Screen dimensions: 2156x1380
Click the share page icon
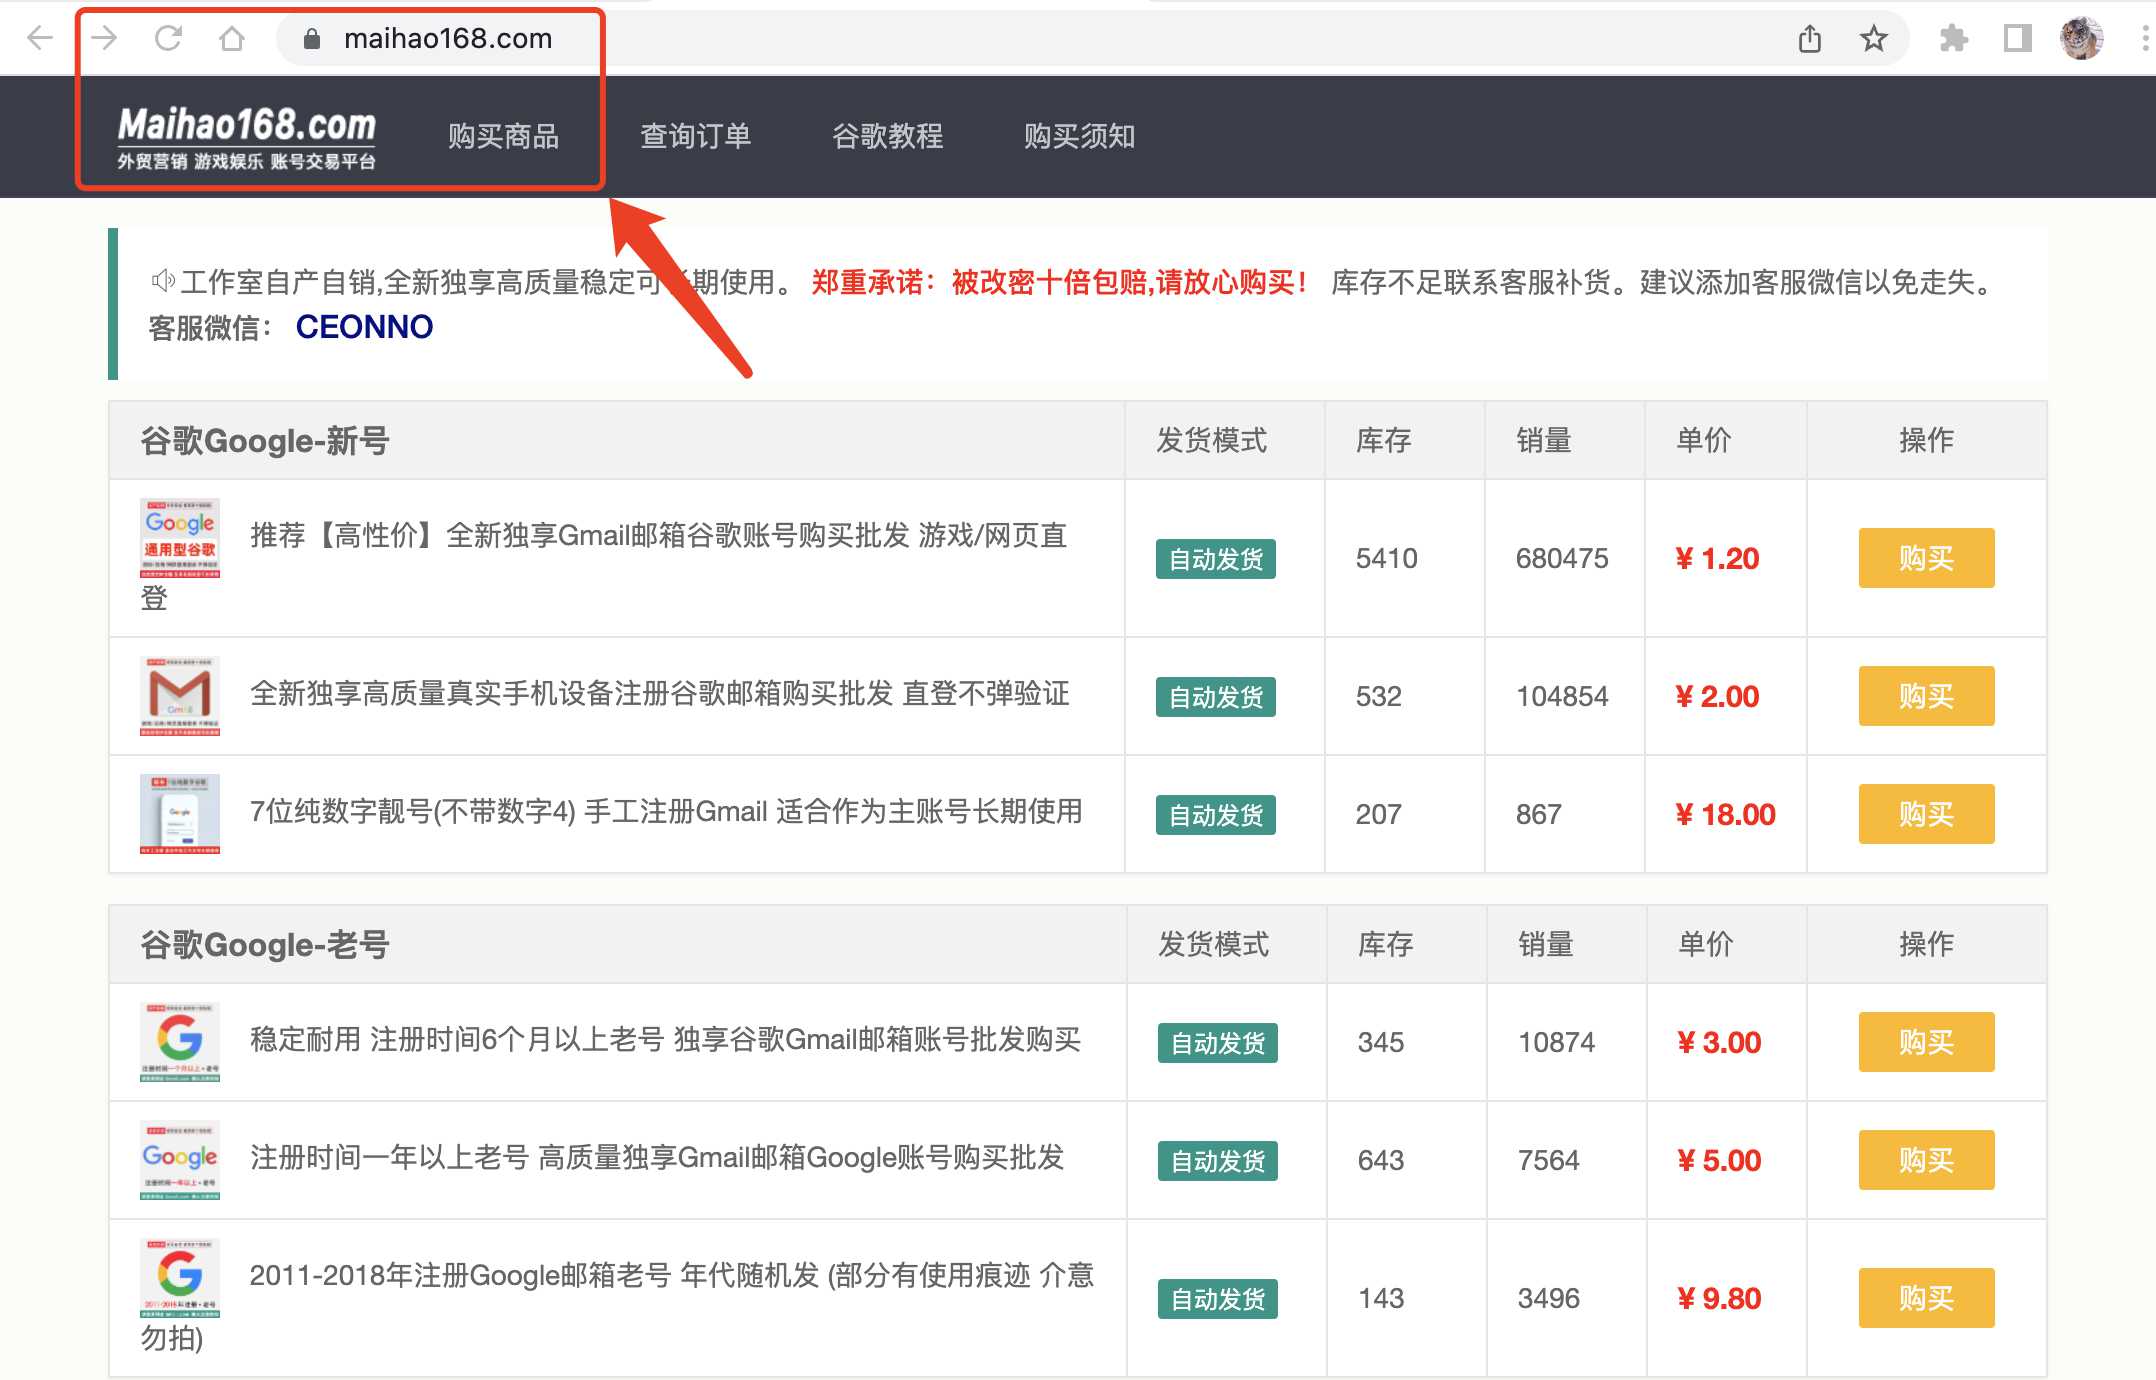tap(1810, 38)
